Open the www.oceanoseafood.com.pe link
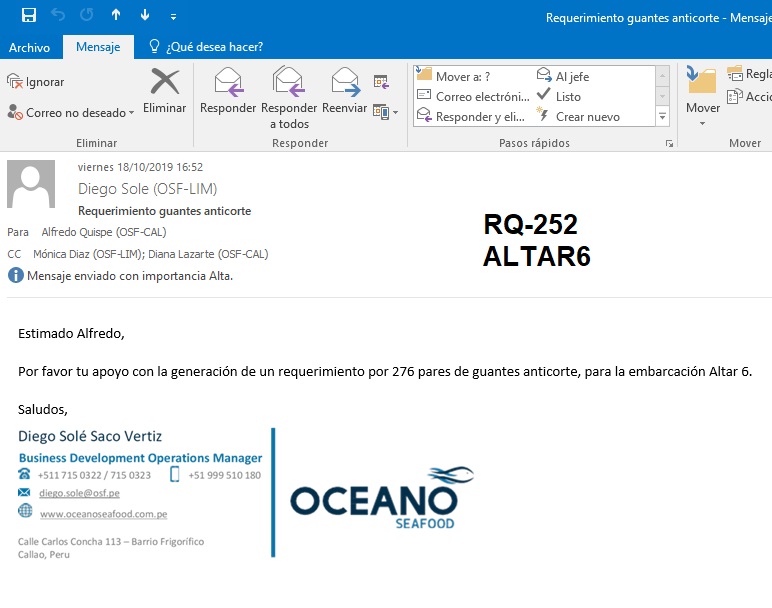 point(103,514)
